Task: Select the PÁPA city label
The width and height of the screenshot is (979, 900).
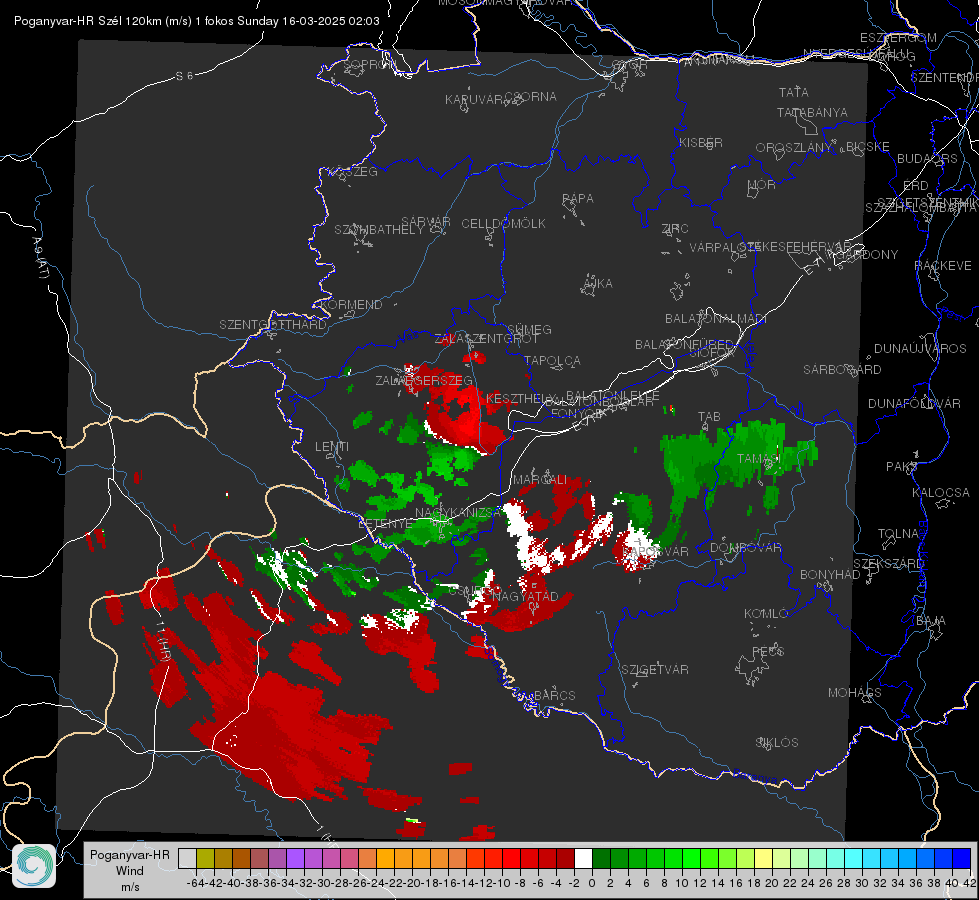Action: [578, 199]
